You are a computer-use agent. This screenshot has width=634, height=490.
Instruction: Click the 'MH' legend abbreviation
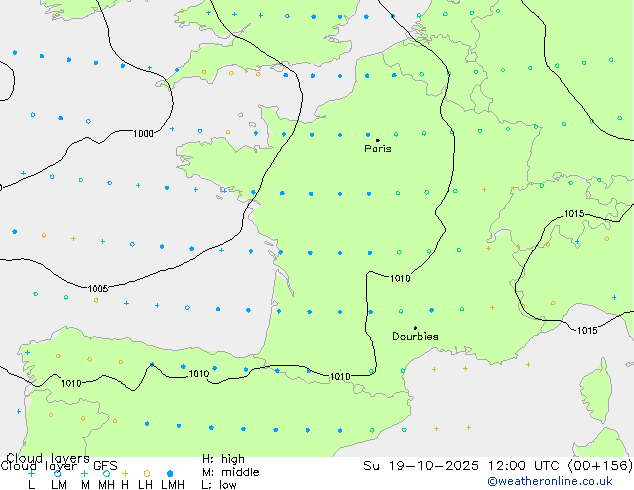pyautogui.click(x=106, y=485)
